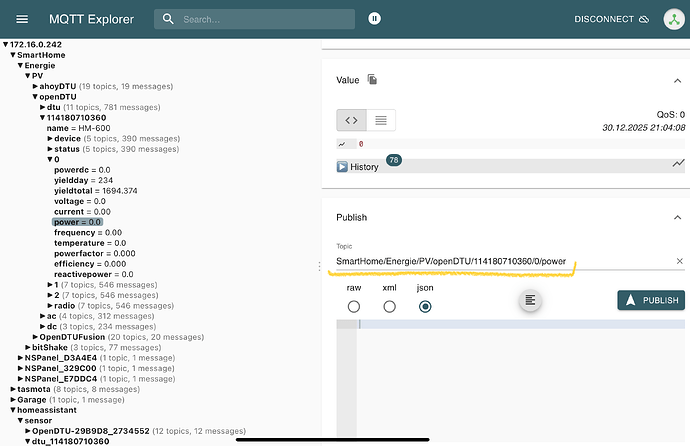Select the yieldtotal = 1694.374 topic
The height and width of the screenshot is (446, 690).
(x=95, y=191)
